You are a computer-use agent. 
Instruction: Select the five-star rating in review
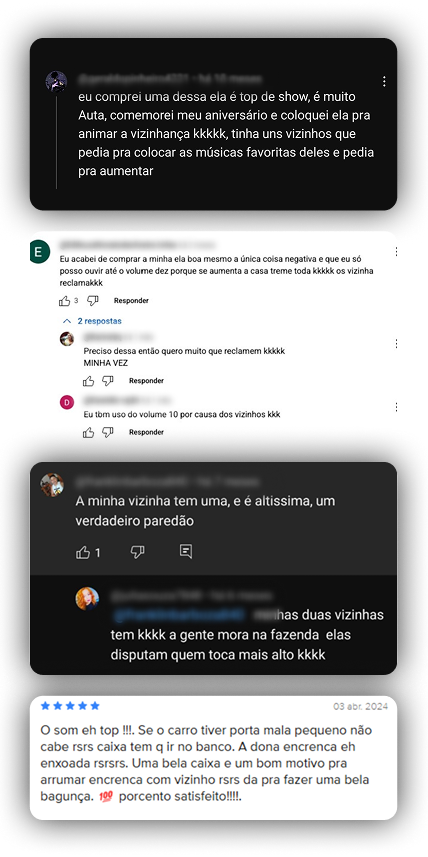70,706
